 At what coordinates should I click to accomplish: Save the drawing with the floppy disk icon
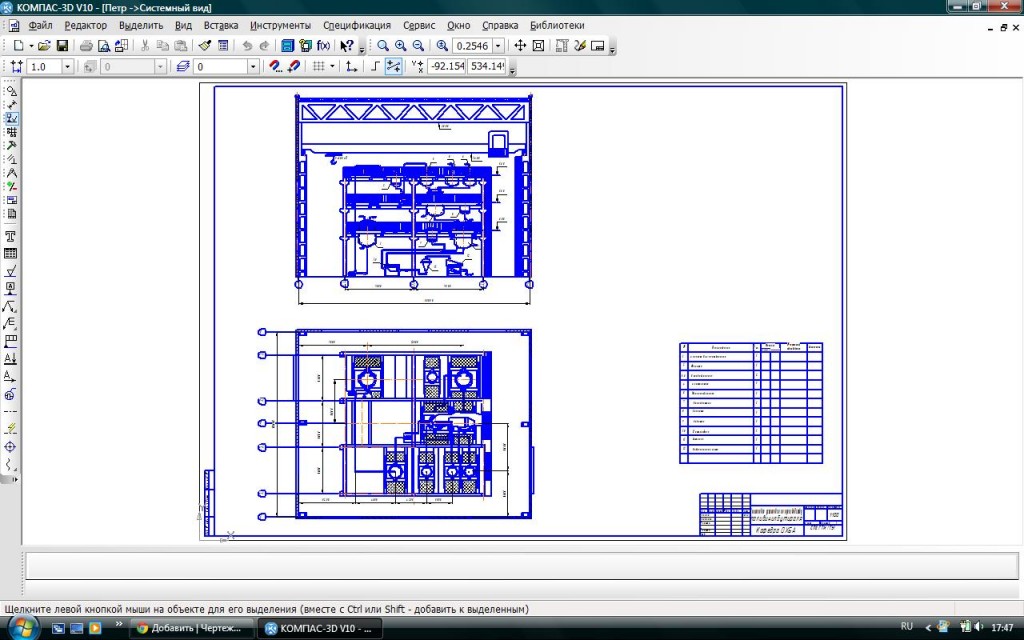[62, 46]
